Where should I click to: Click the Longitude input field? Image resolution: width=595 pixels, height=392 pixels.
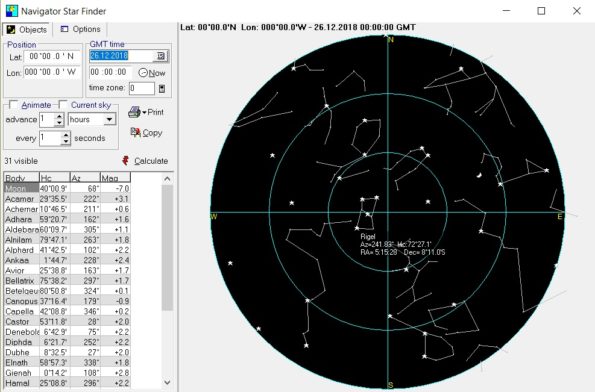click(x=52, y=72)
